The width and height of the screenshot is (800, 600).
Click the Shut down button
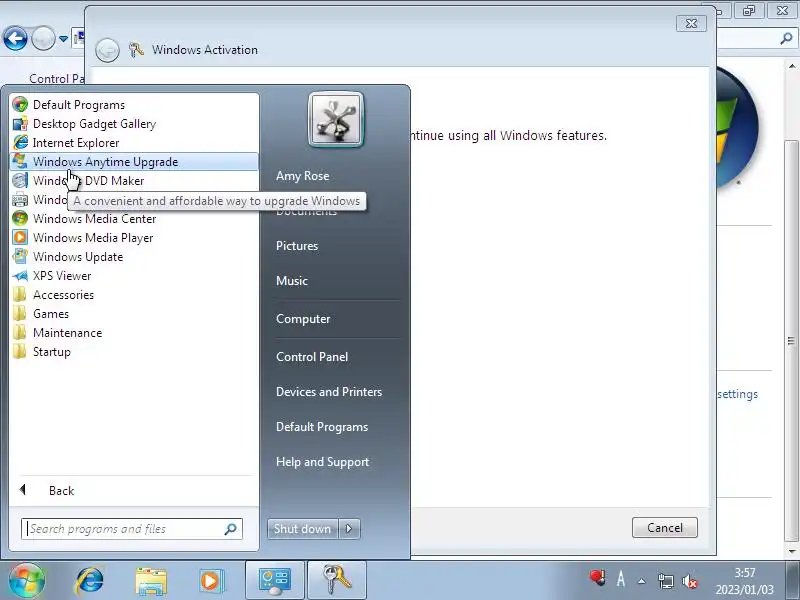point(303,529)
